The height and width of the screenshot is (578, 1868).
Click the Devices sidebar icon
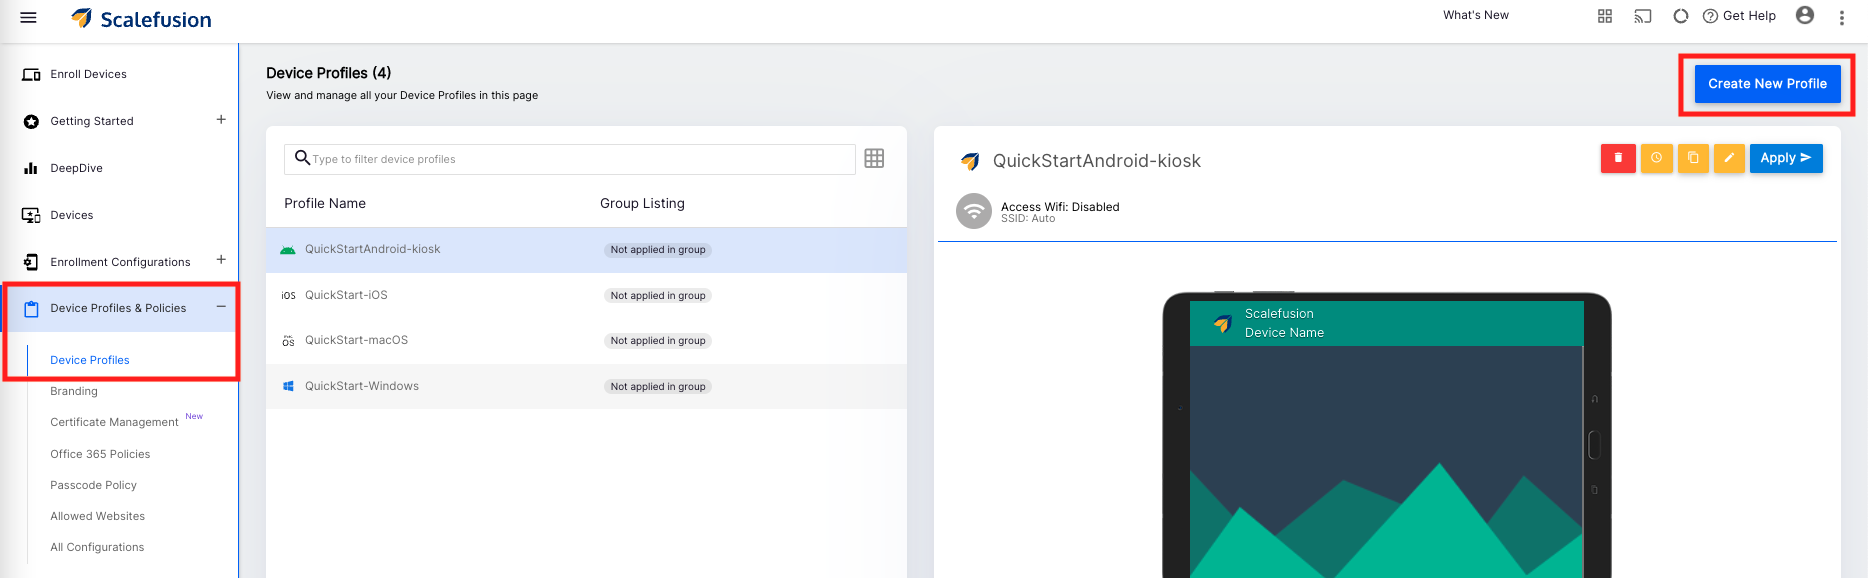[31, 215]
